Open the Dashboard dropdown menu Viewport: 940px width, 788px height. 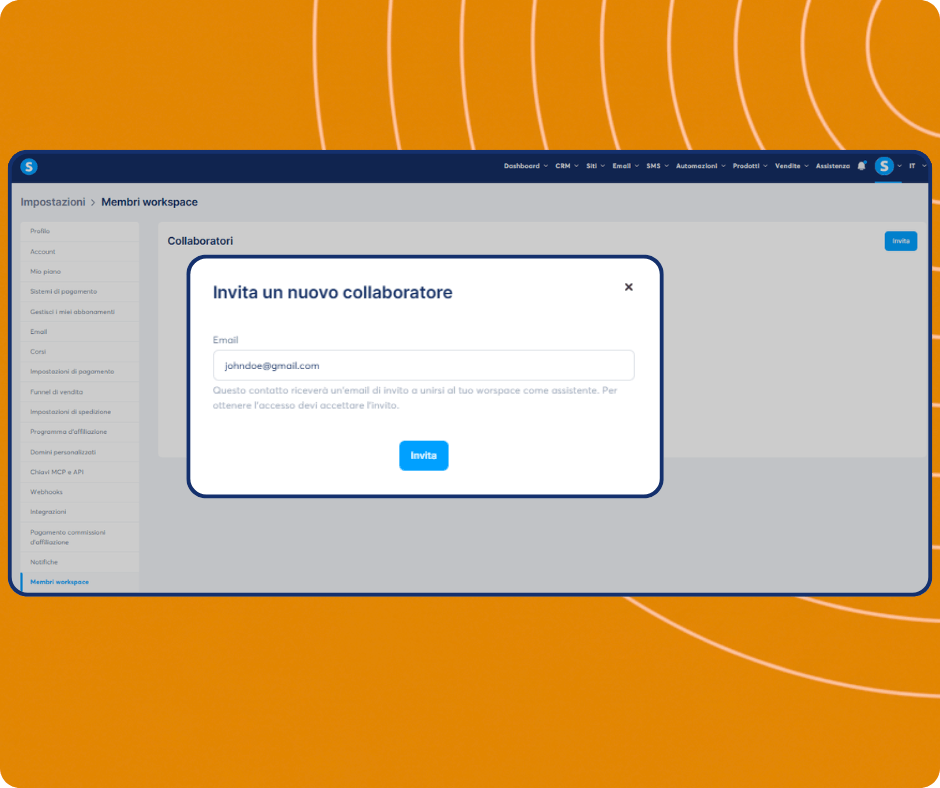point(526,166)
